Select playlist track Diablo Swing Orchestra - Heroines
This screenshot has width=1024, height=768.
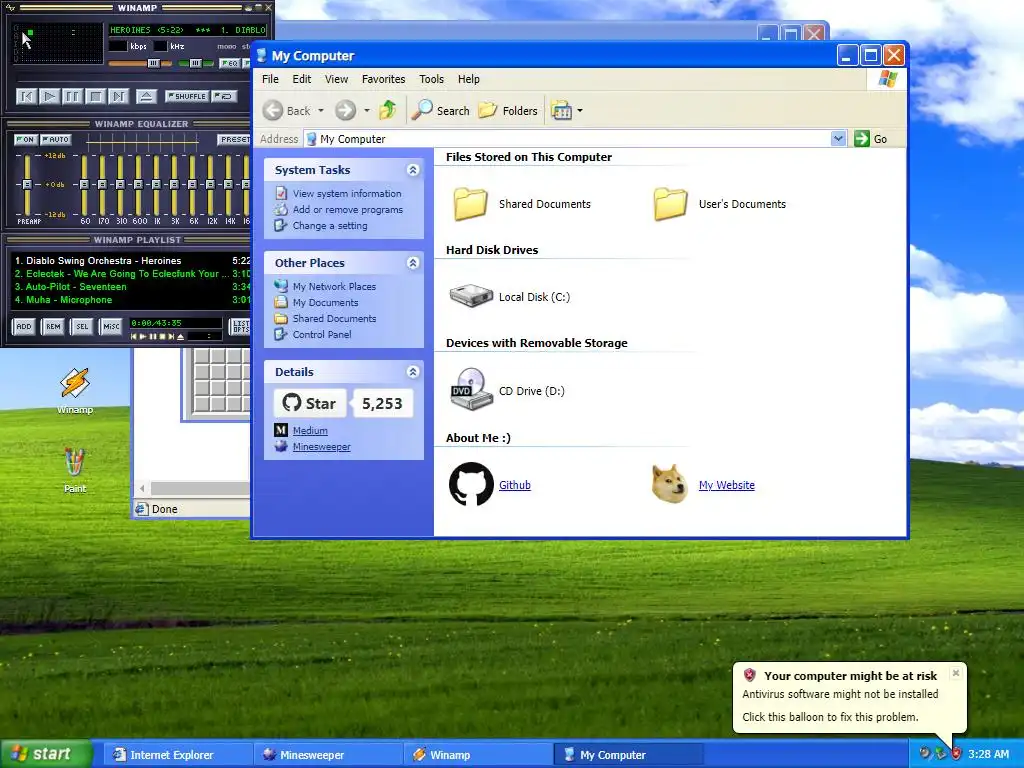coord(133,261)
